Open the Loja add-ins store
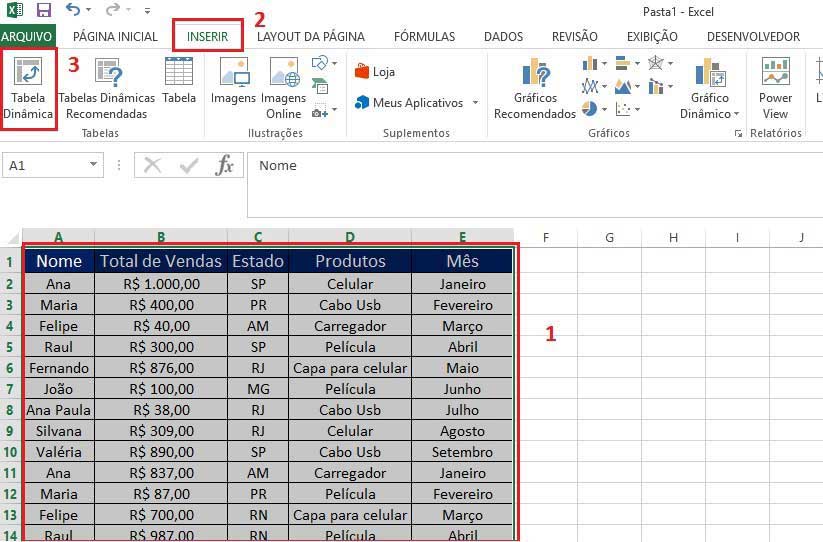Screen dimensions: 823x542 point(374,72)
